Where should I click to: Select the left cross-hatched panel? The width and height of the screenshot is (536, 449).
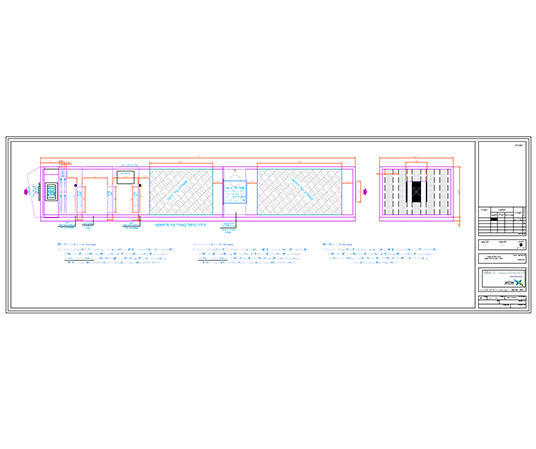click(x=181, y=192)
